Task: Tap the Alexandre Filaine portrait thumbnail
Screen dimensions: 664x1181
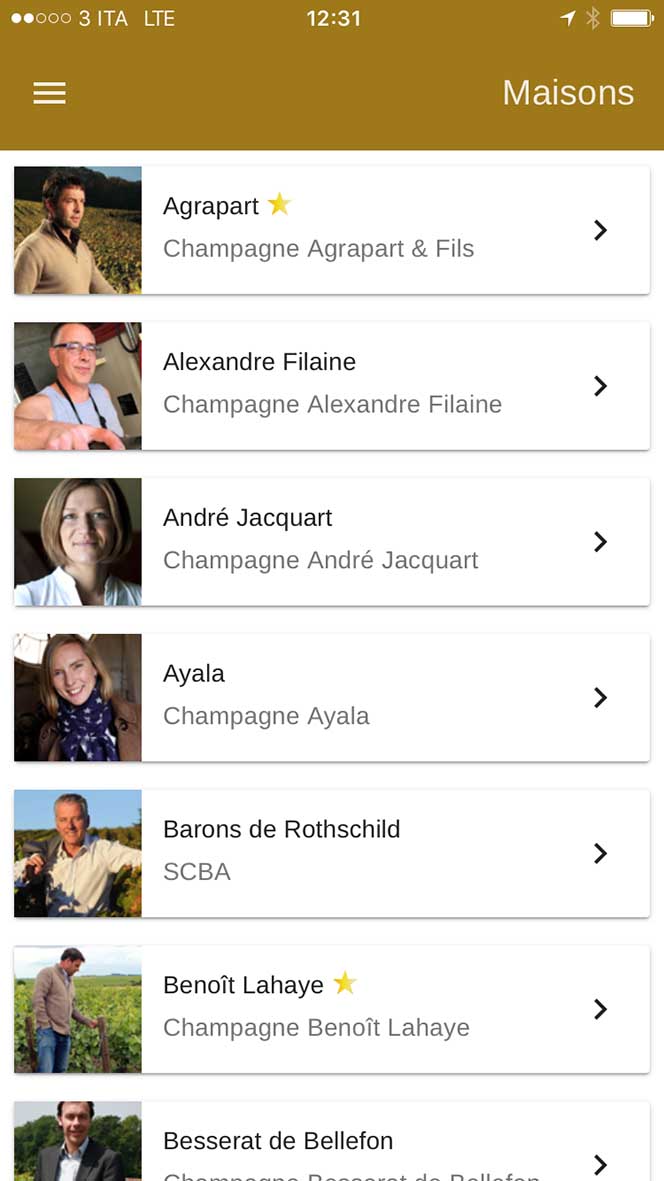Action: pos(78,386)
